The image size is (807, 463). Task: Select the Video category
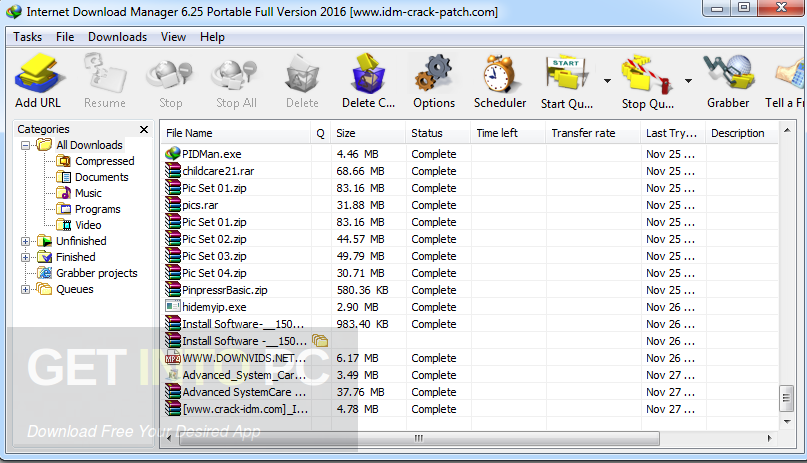(88, 225)
